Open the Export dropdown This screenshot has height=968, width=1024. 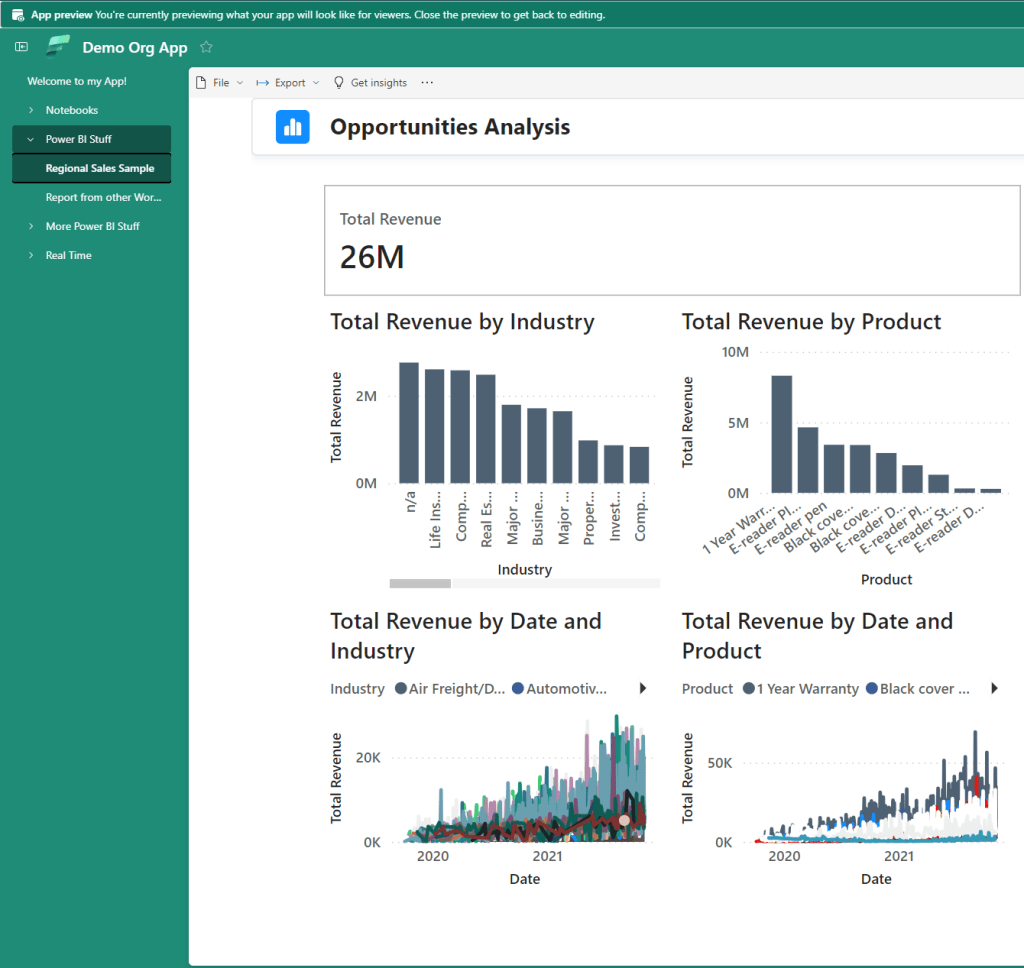pyautogui.click(x=288, y=83)
